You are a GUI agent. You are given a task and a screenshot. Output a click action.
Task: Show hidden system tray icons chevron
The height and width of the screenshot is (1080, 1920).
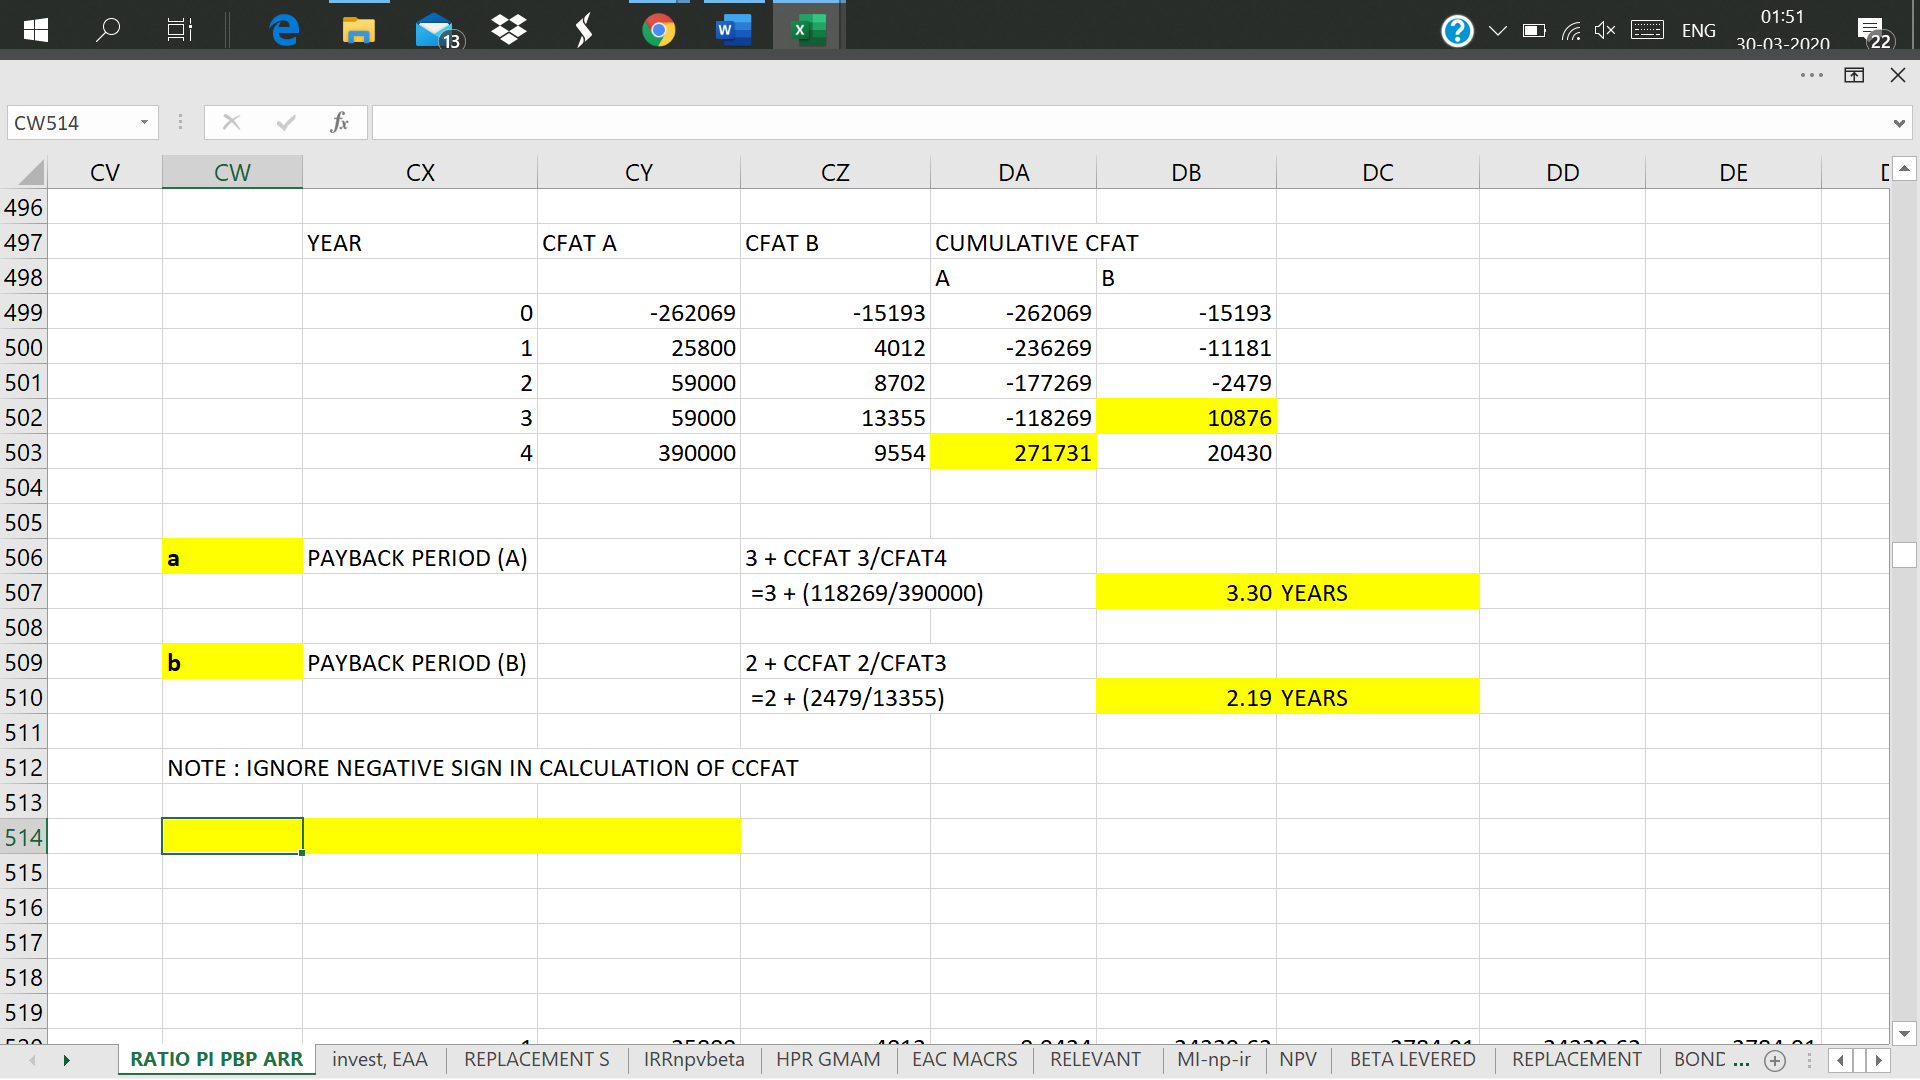click(1497, 30)
